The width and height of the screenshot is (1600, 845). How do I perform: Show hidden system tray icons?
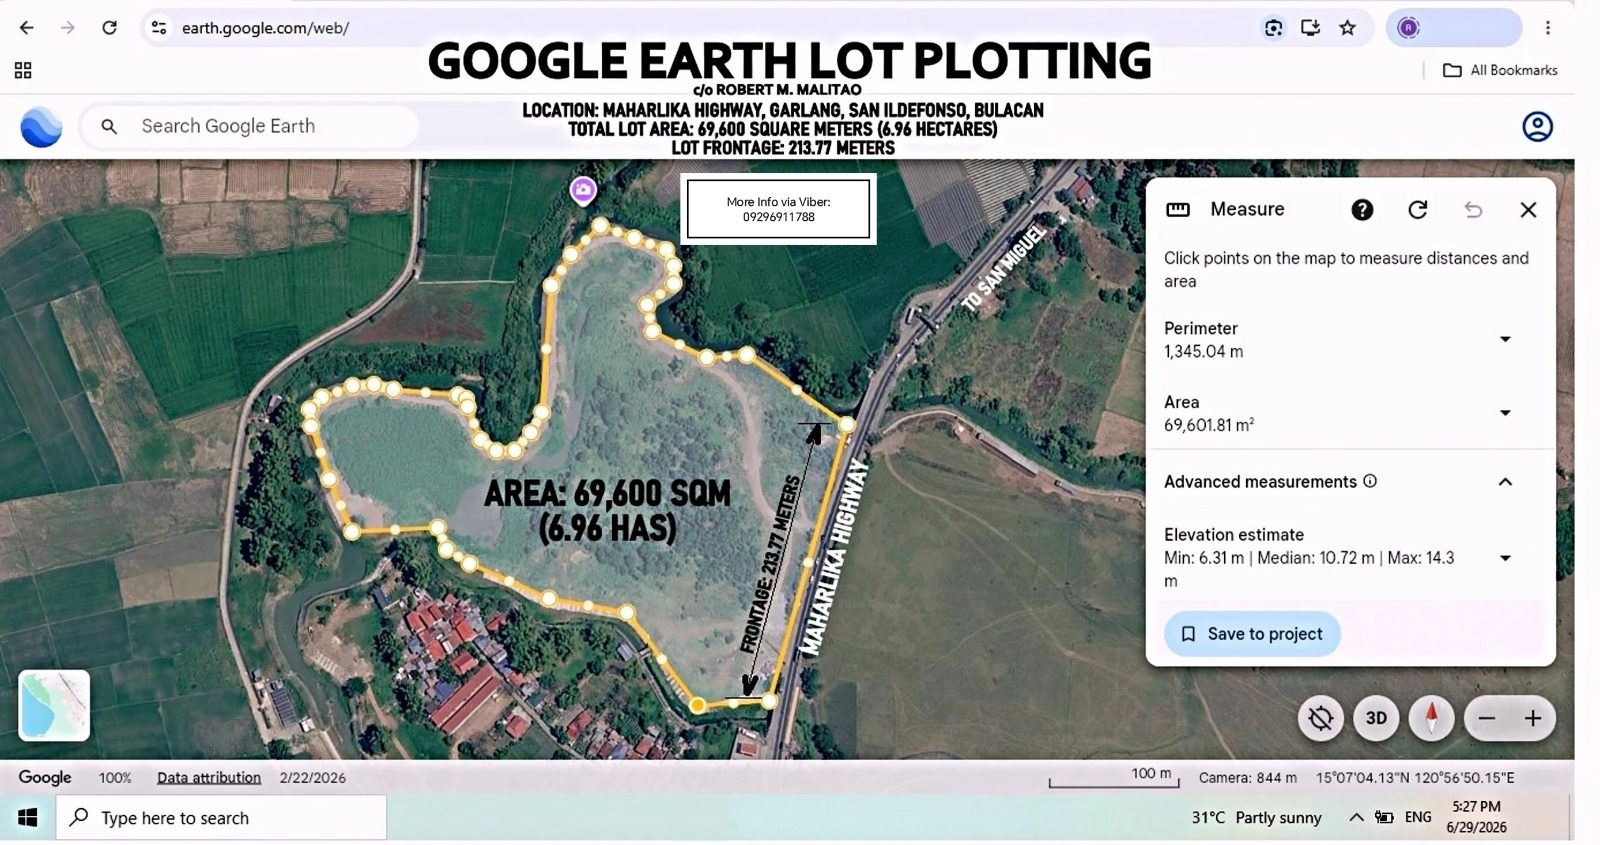coord(1356,817)
